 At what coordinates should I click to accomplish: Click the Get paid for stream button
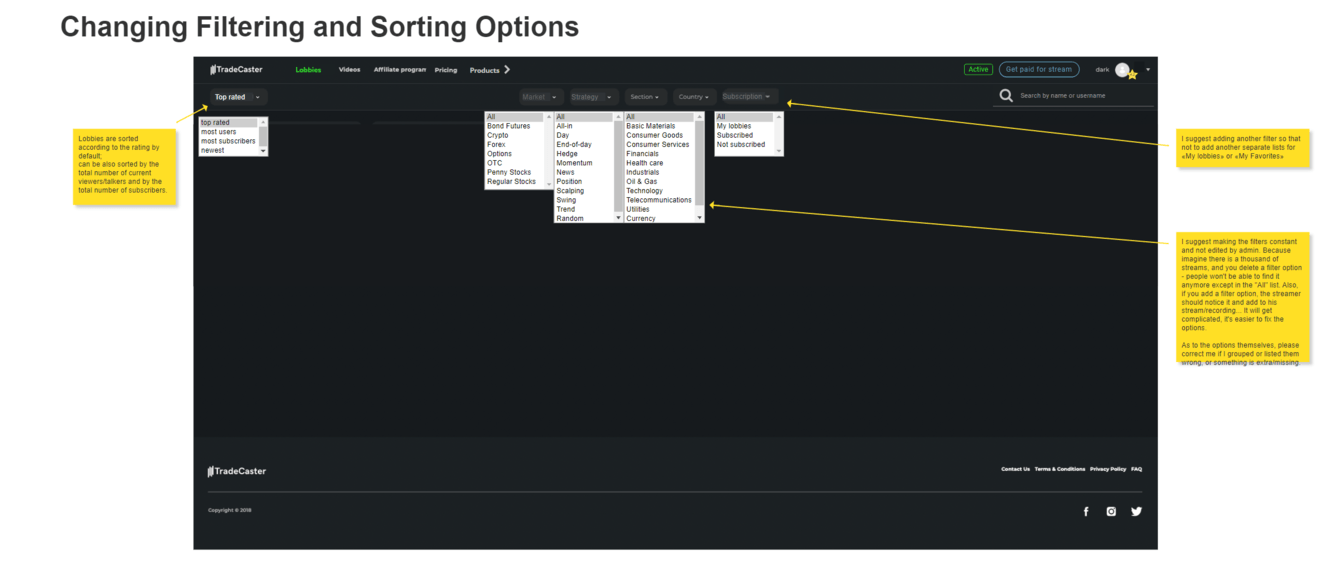(1039, 70)
